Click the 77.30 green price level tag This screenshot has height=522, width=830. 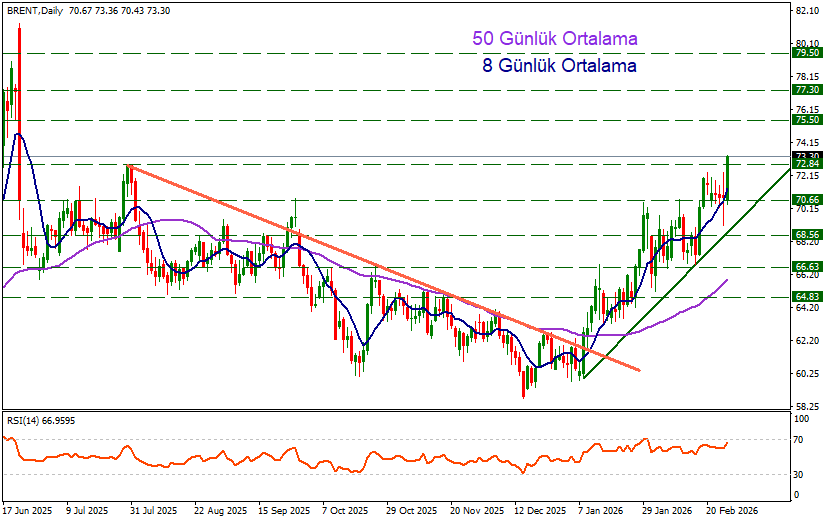(x=806, y=89)
